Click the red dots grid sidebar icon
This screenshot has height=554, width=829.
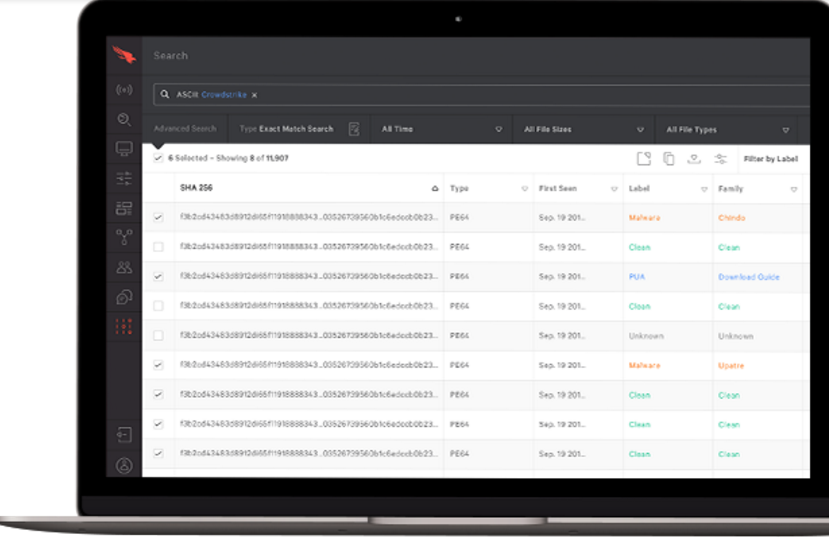point(124,326)
